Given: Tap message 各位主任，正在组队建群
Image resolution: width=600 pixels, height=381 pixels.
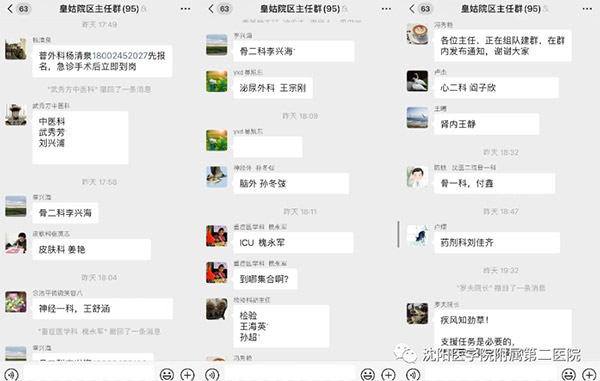Looking at the screenshot, I should click(503, 46).
